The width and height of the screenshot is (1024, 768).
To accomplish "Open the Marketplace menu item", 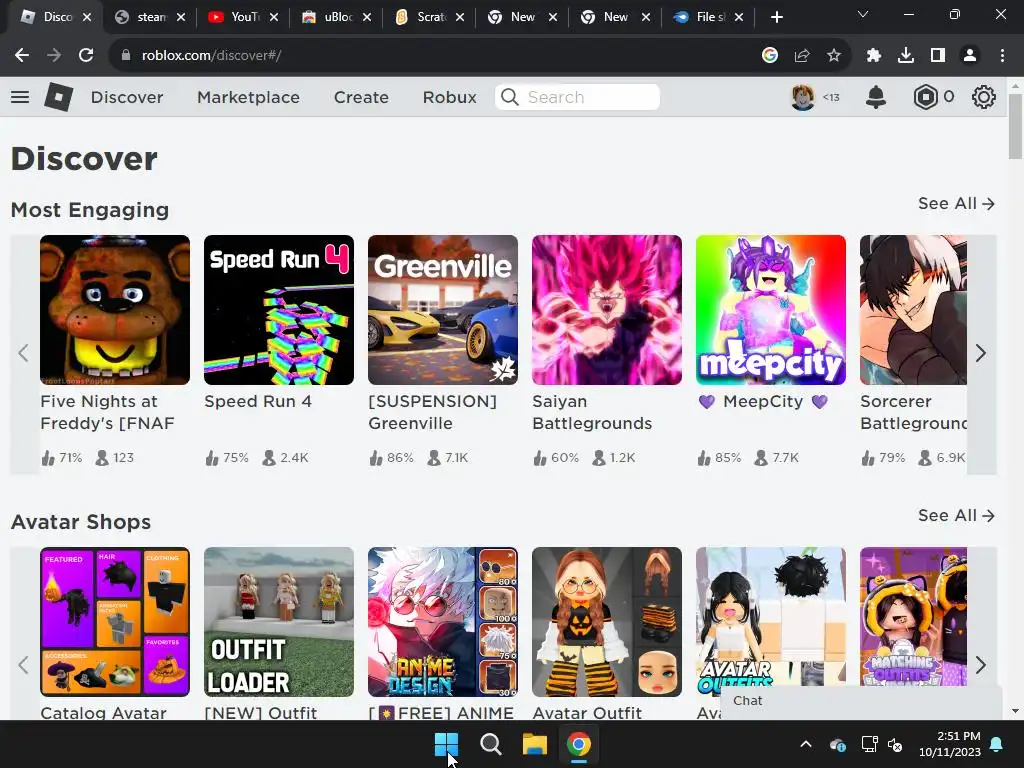I will [x=248, y=97].
